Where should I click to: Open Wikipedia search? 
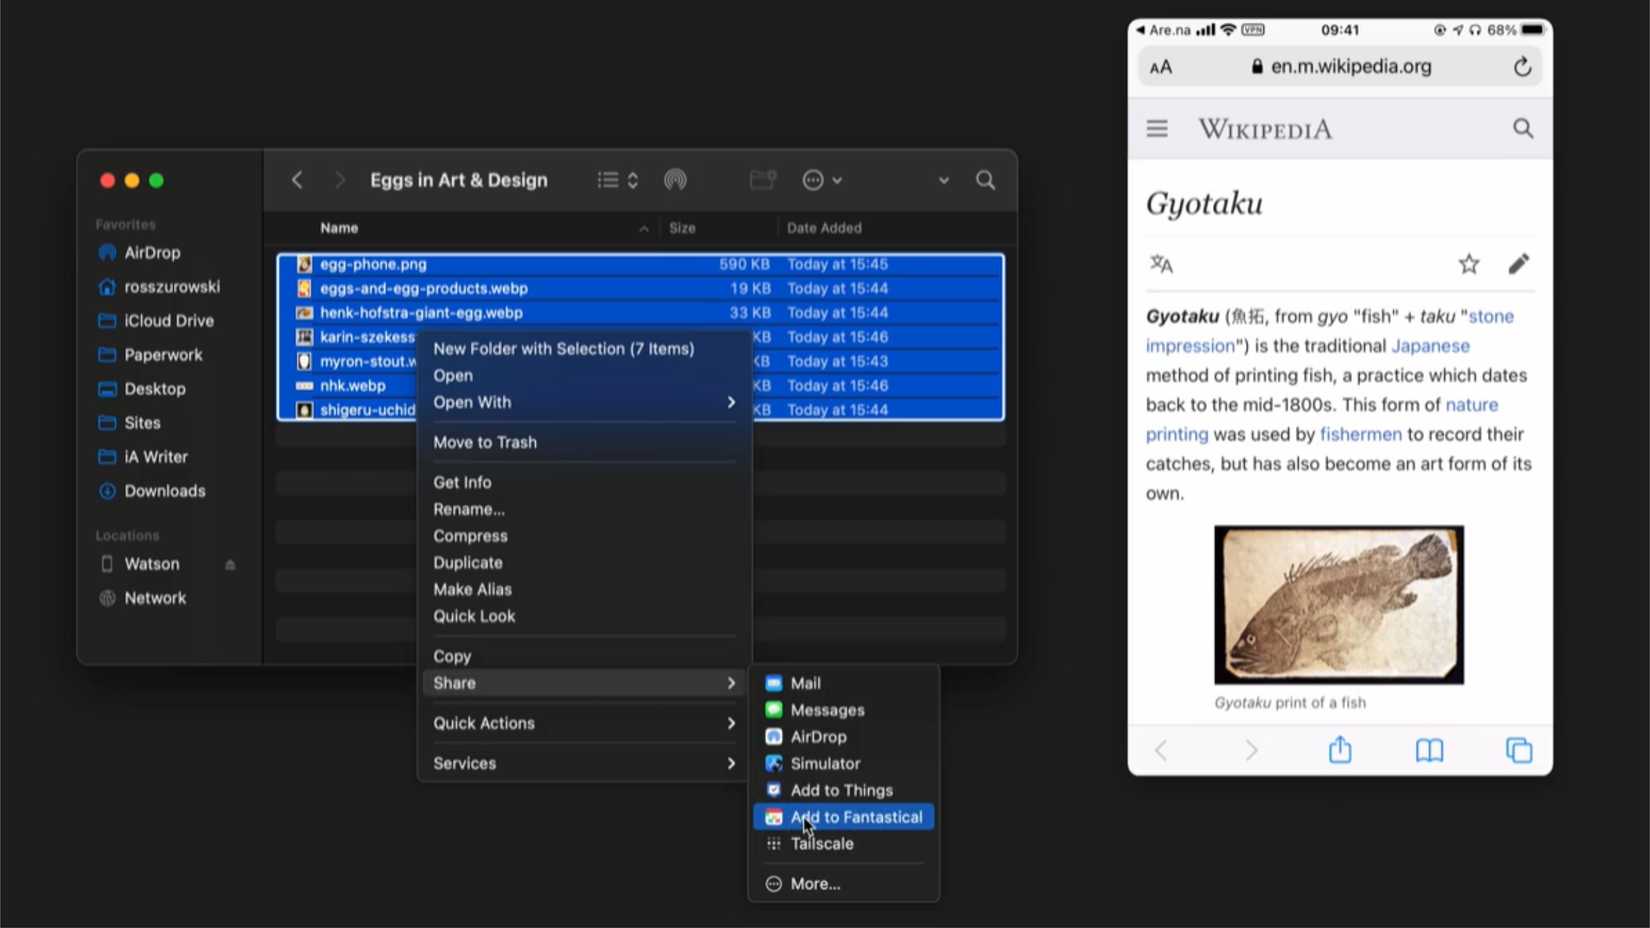tap(1522, 128)
